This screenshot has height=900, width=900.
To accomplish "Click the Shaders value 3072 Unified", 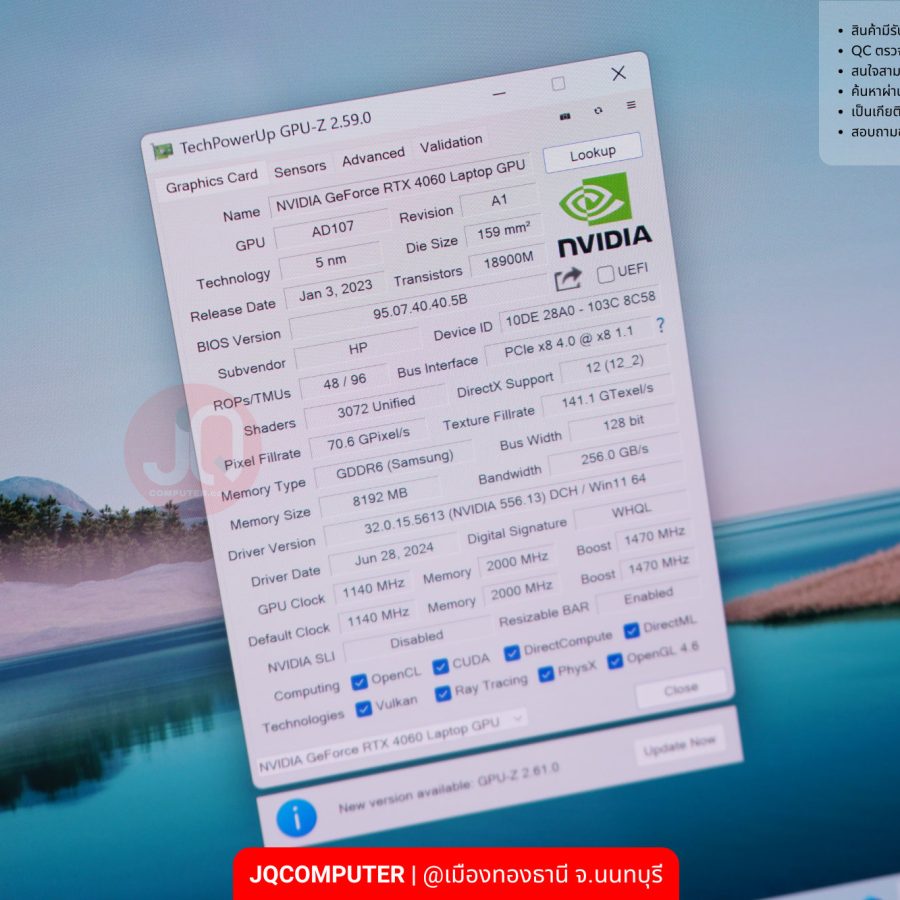I will [x=375, y=407].
